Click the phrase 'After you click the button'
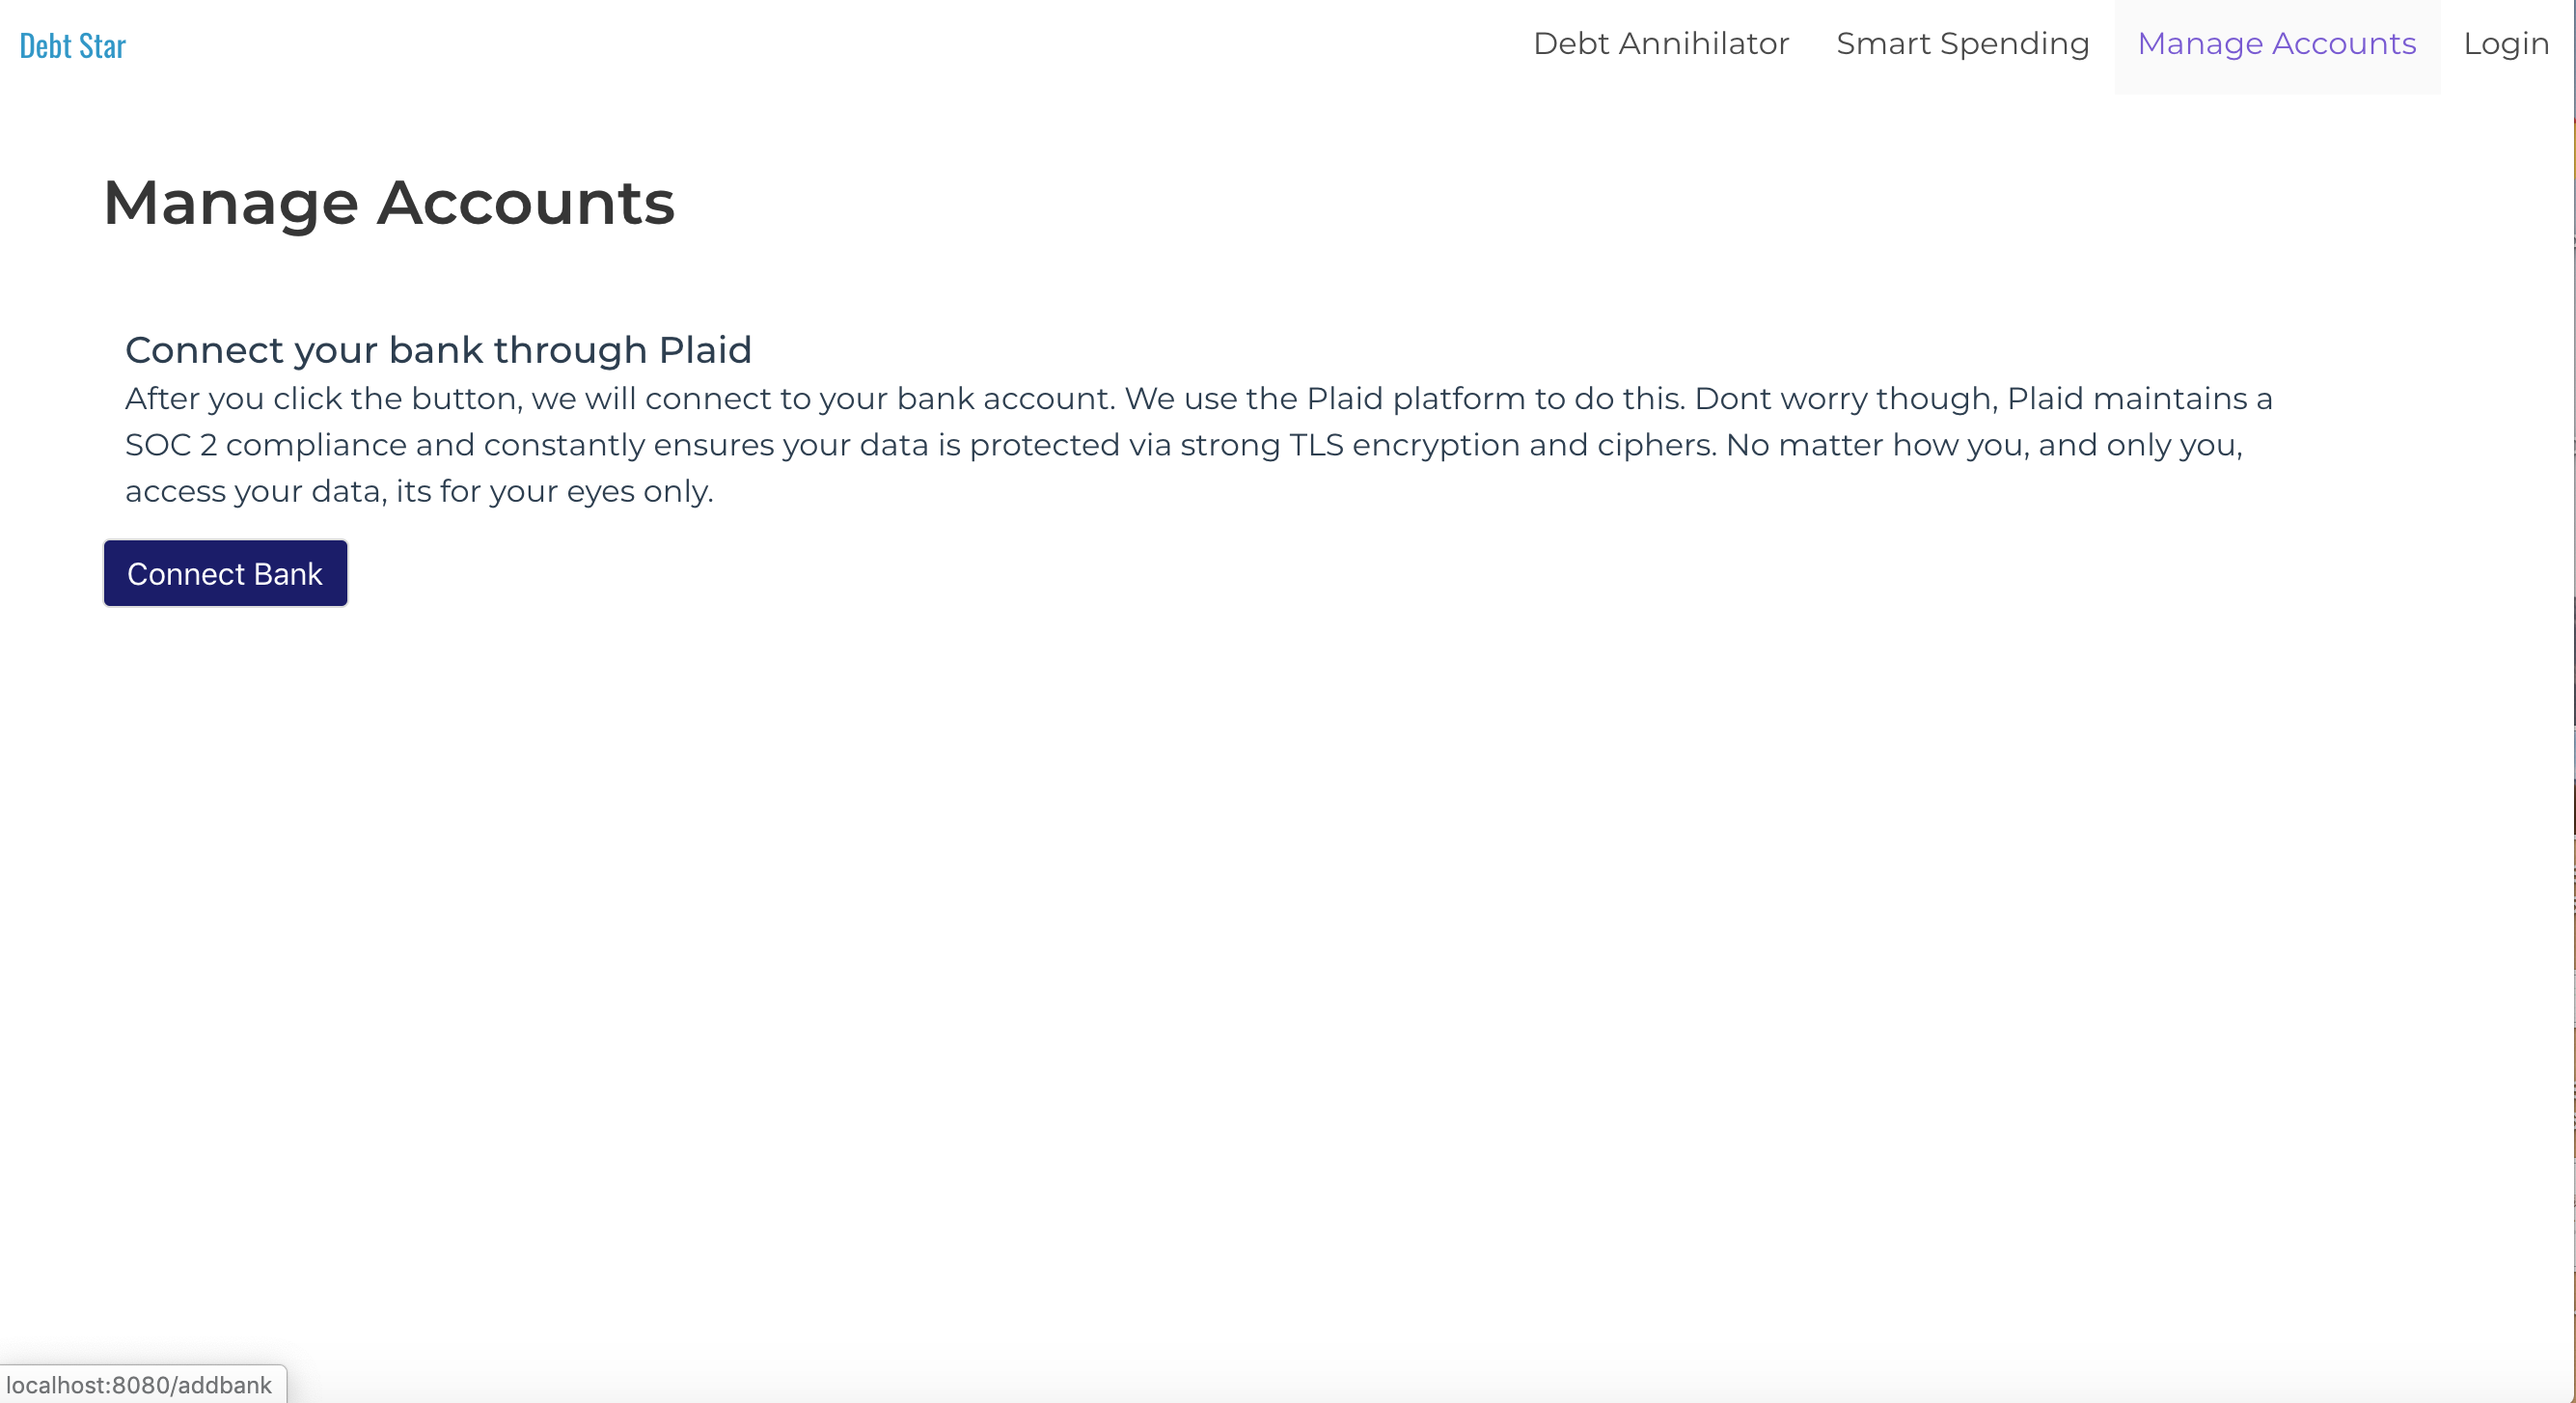 tap(322, 399)
